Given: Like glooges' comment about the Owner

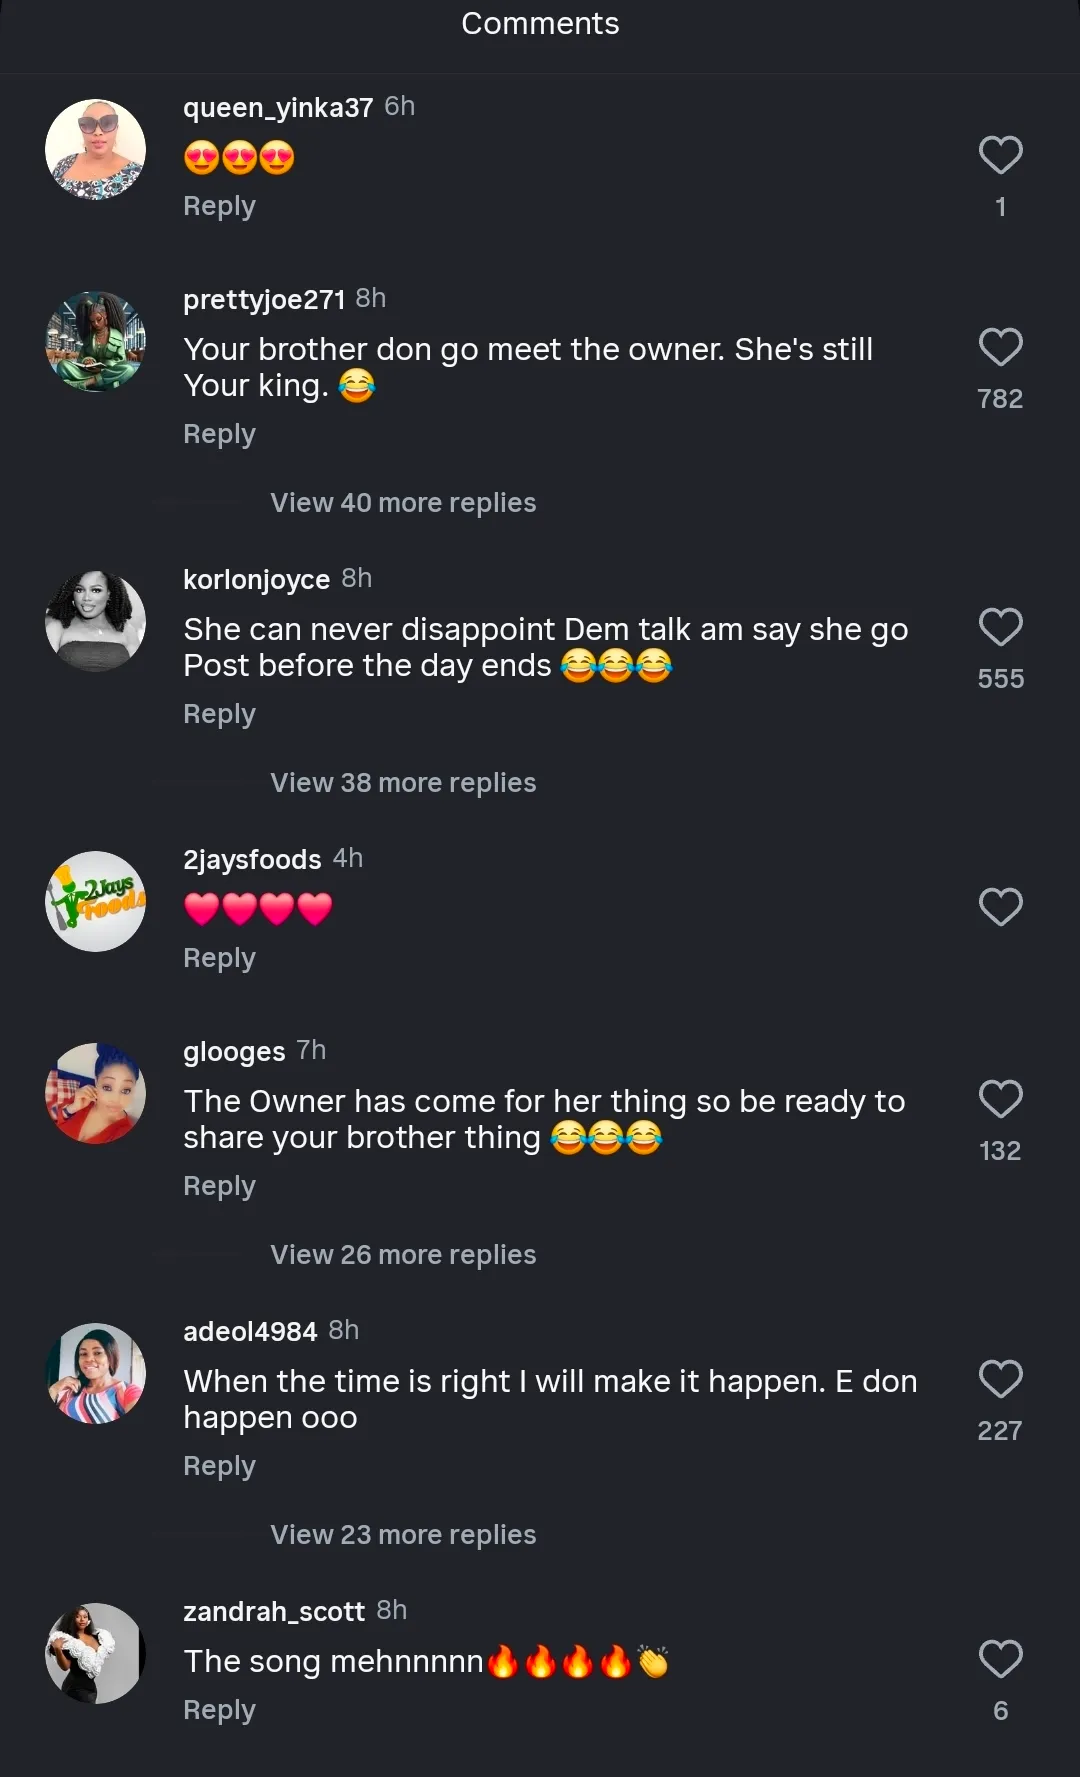Looking at the screenshot, I should click(x=1000, y=1099).
